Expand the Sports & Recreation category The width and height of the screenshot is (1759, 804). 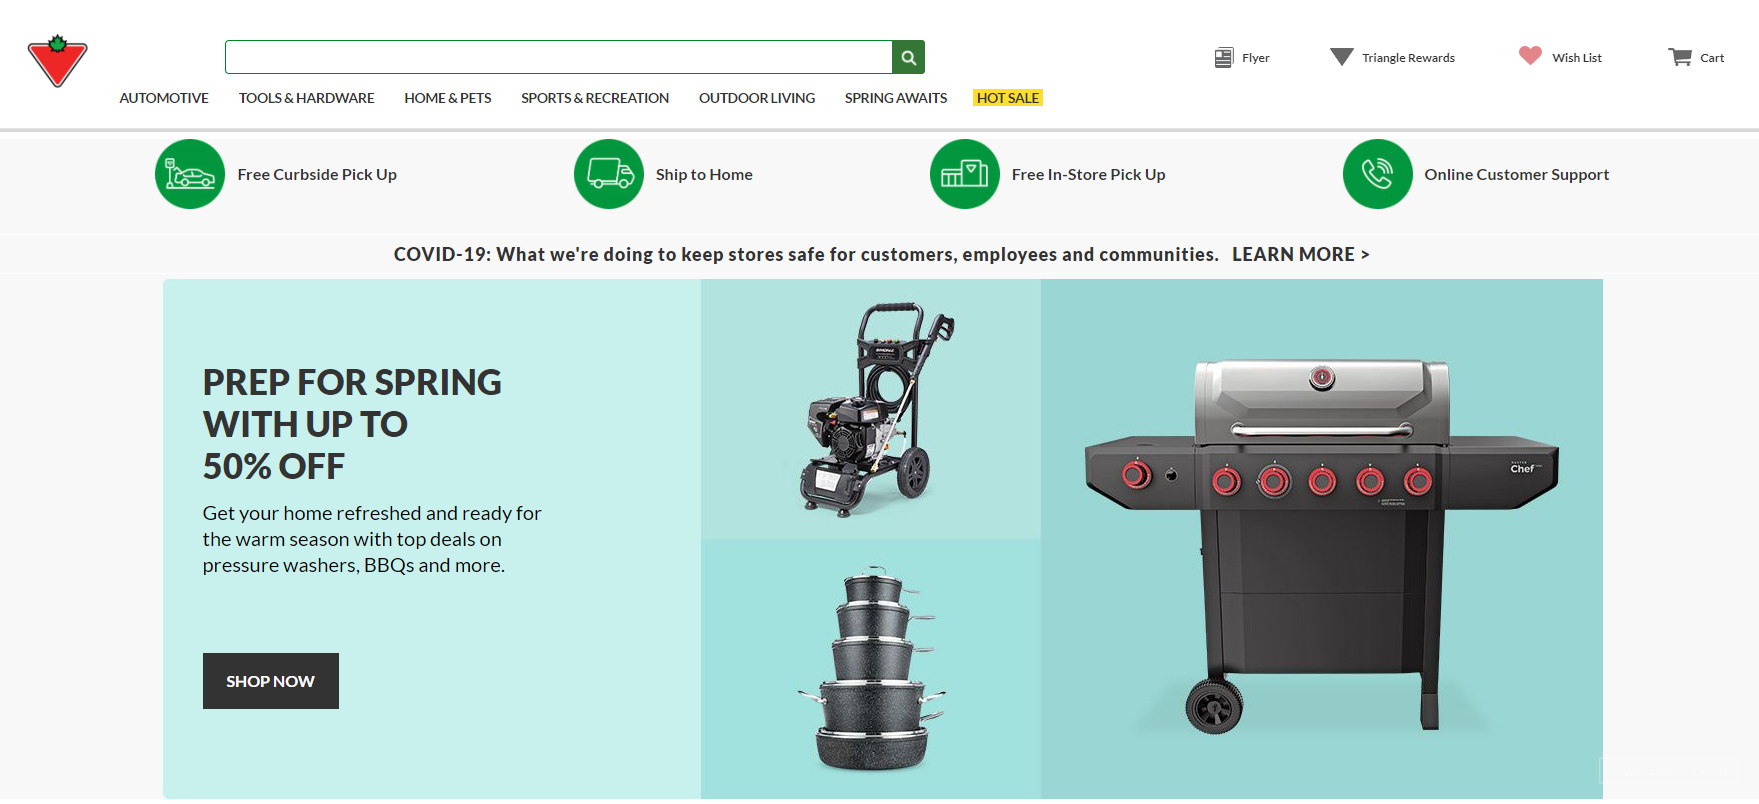595,98
